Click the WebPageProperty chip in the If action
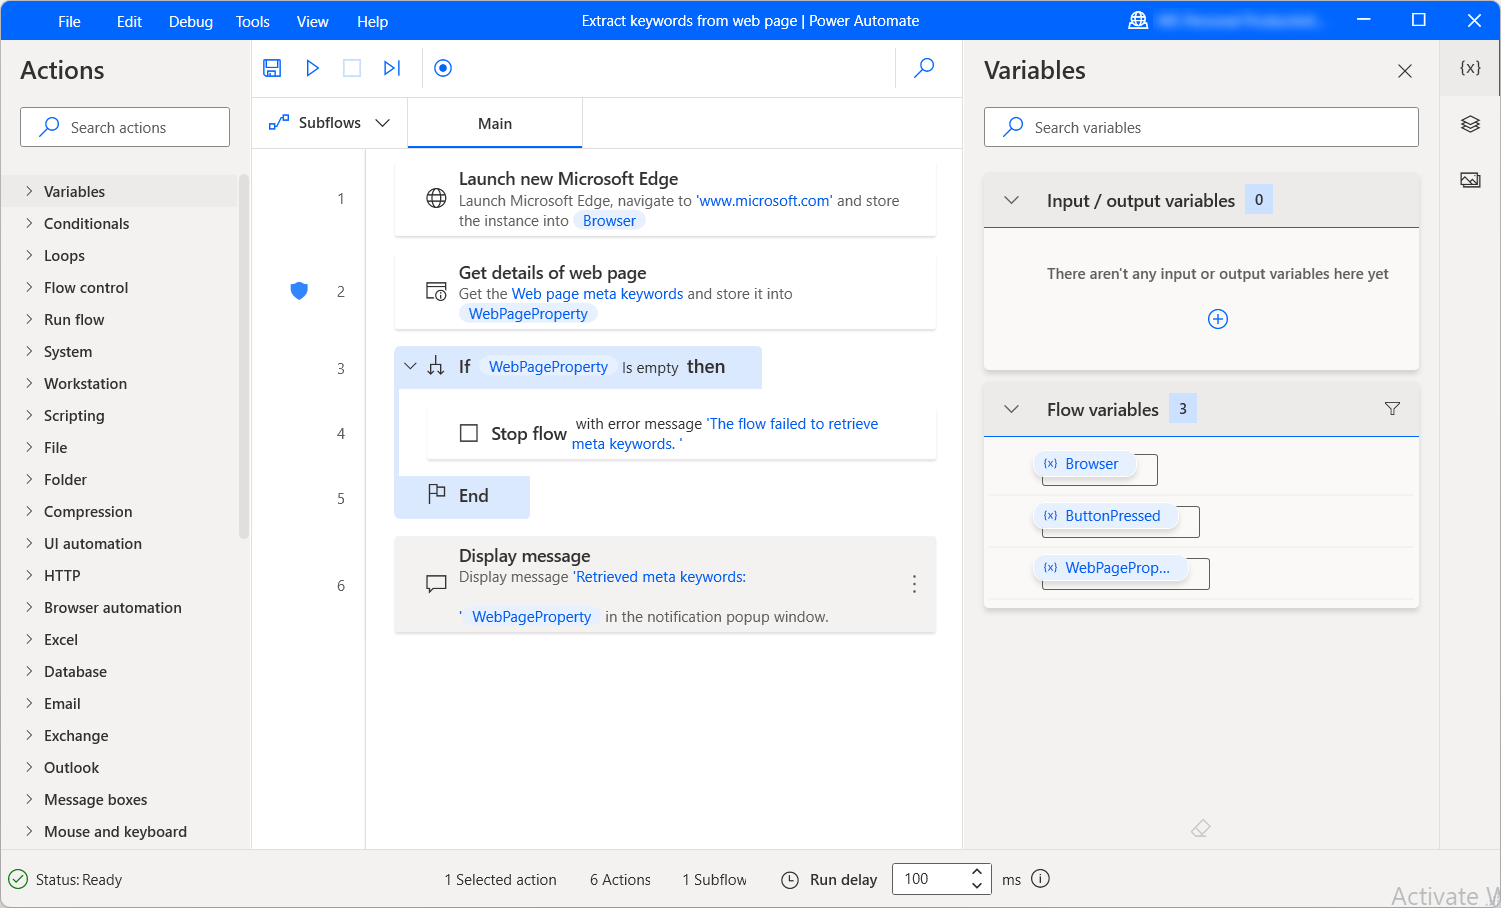The image size is (1501, 908). tap(548, 367)
